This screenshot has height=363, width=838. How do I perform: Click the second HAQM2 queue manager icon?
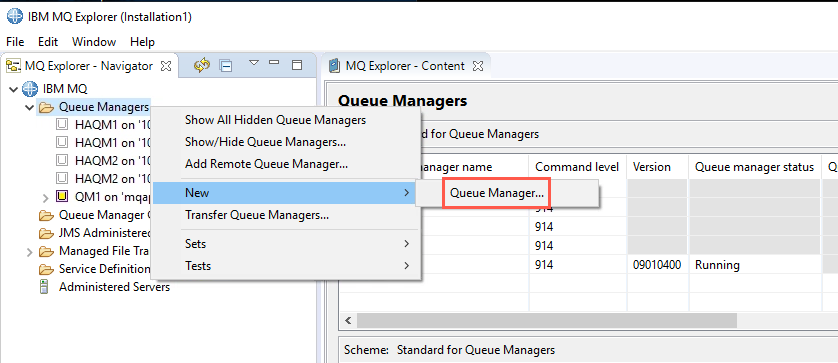coord(62,177)
